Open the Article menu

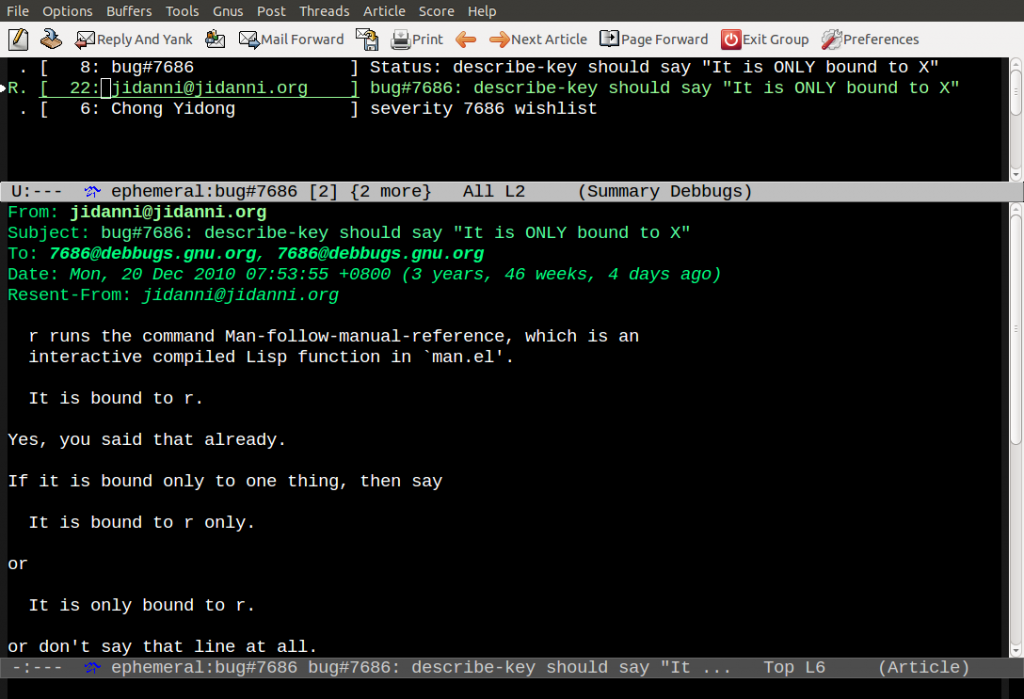tap(383, 11)
